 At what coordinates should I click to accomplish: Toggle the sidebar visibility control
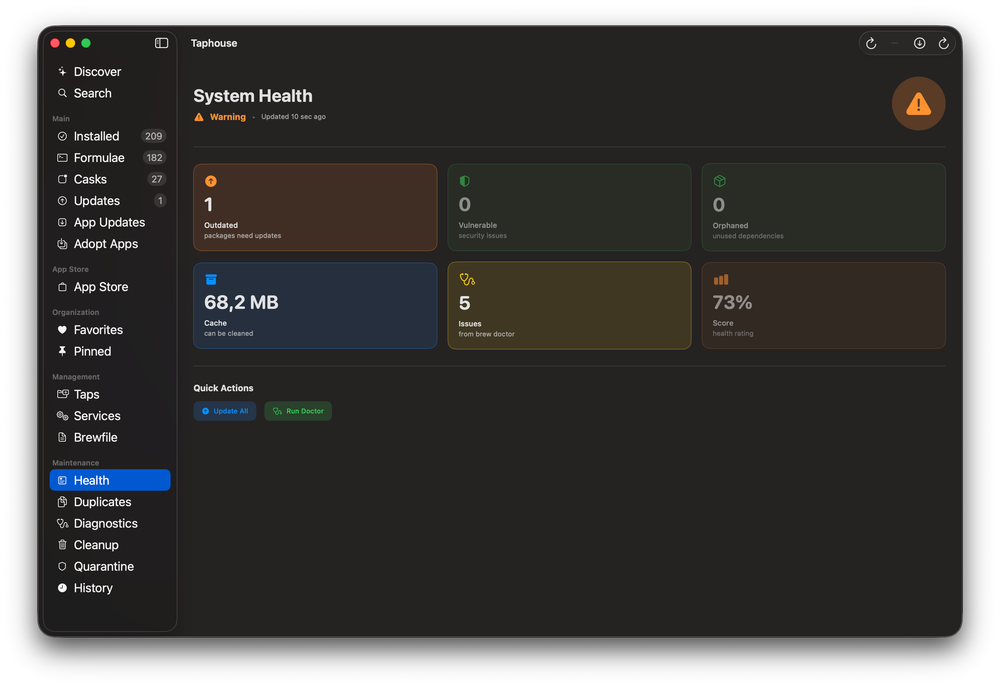point(161,43)
